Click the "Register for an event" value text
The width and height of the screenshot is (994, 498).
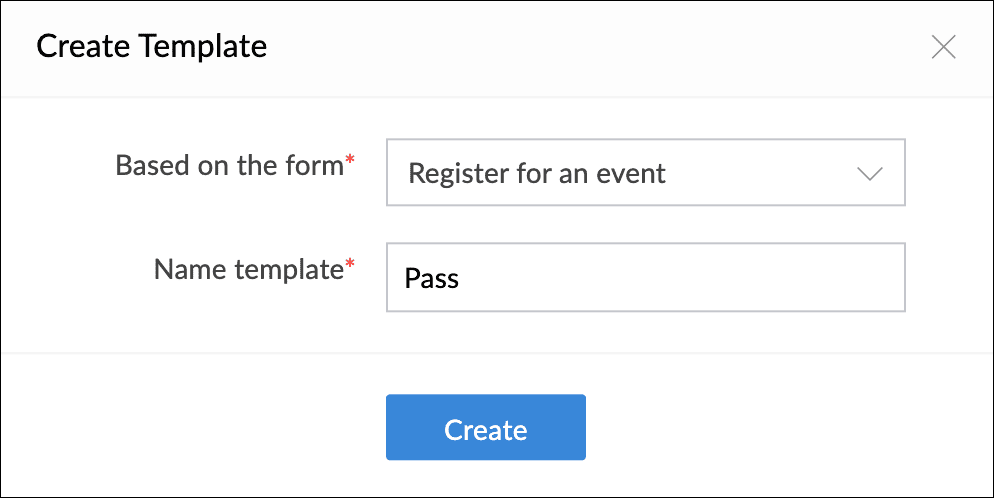pyautogui.click(x=537, y=173)
